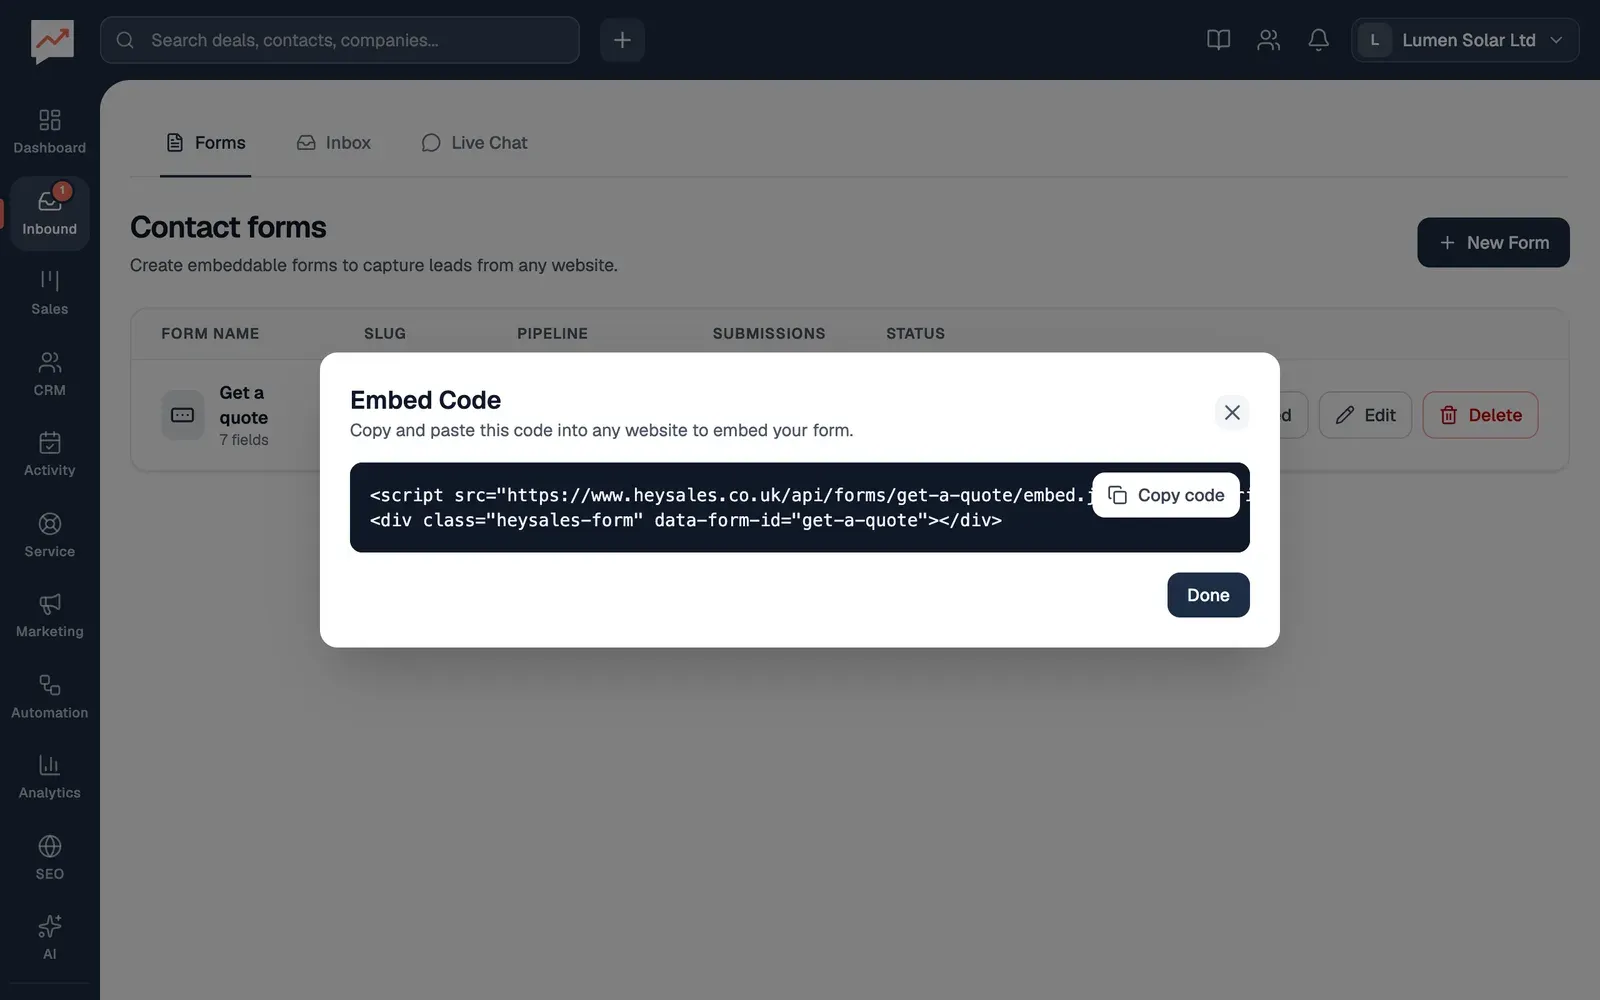Open the team users icon
Screen dimensions: 1600x1000
coord(1268,40)
